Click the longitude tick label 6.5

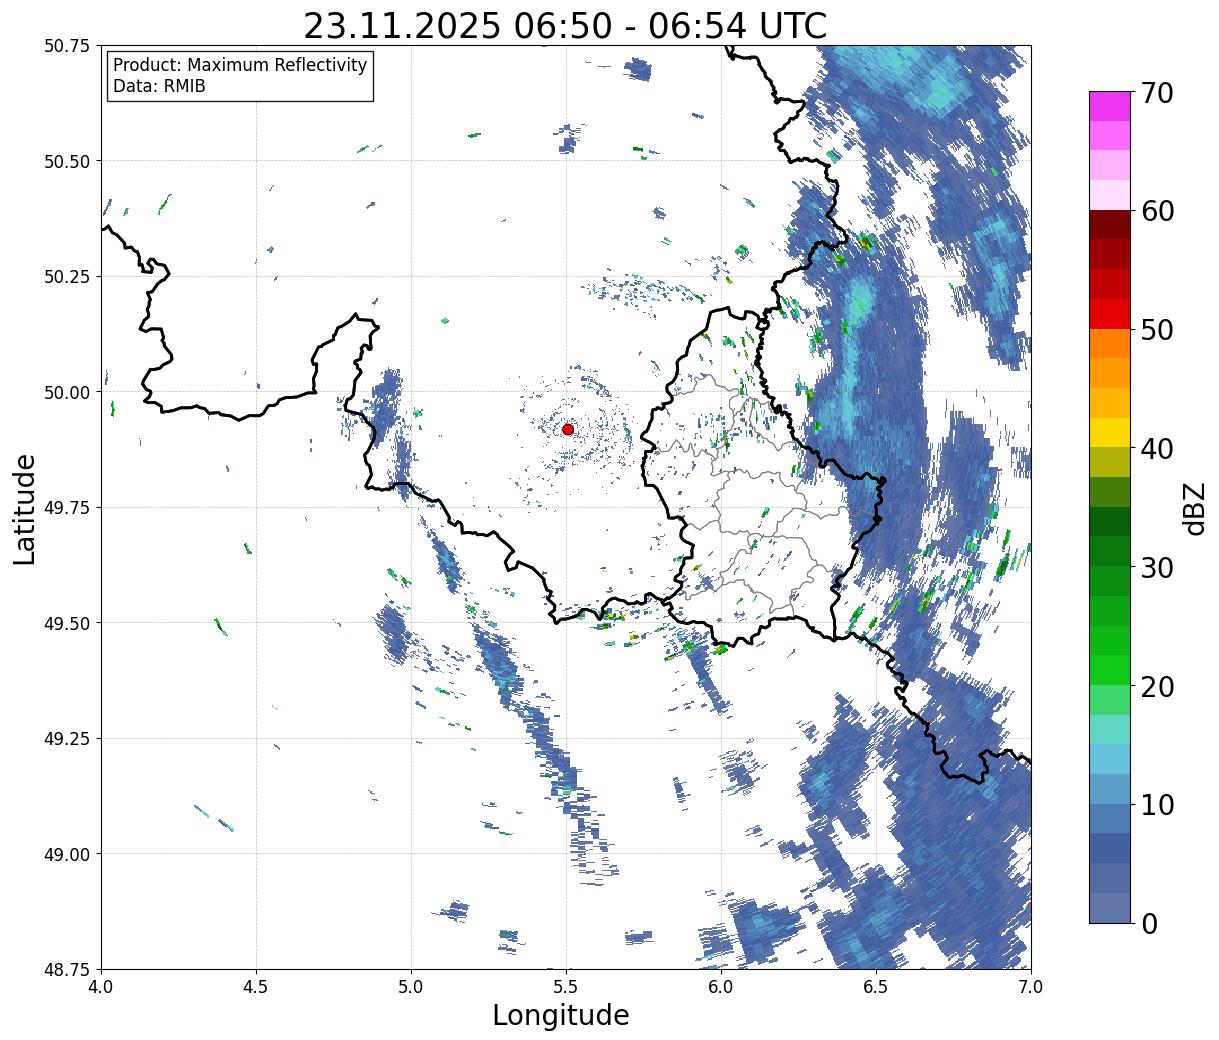(x=876, y=986)
